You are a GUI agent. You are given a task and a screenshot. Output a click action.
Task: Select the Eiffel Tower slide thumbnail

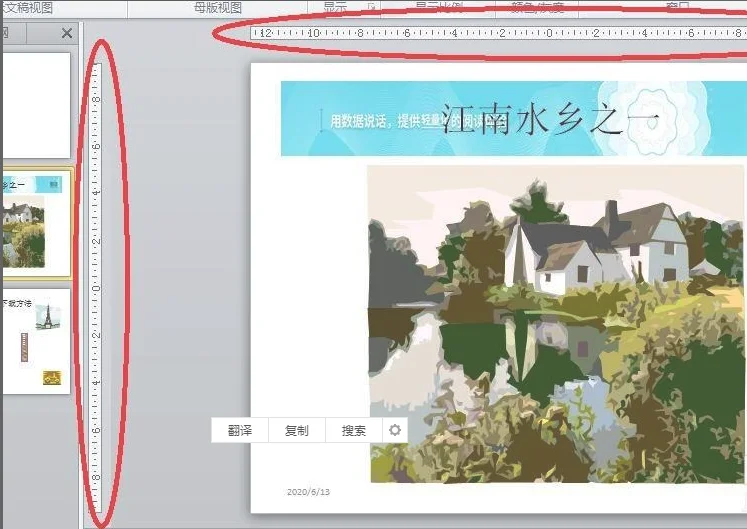point(35,340)
